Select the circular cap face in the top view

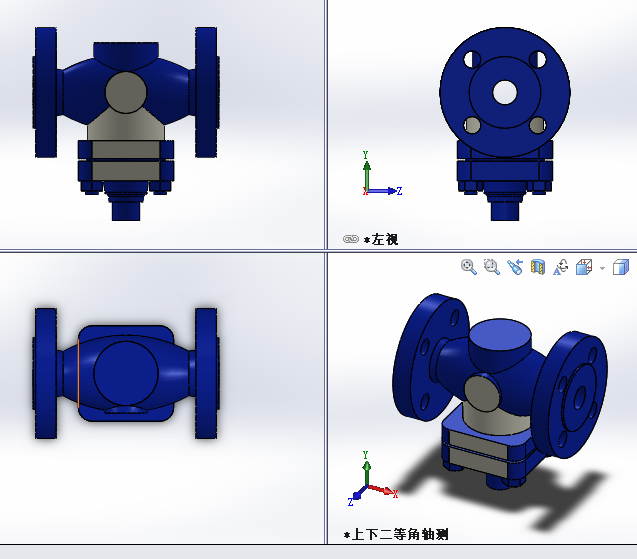[126, 373]
